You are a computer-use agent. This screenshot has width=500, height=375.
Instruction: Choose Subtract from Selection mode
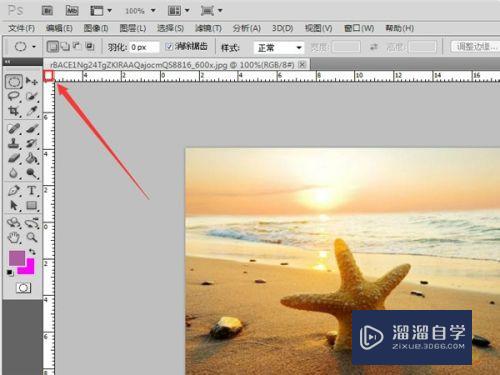77,47
